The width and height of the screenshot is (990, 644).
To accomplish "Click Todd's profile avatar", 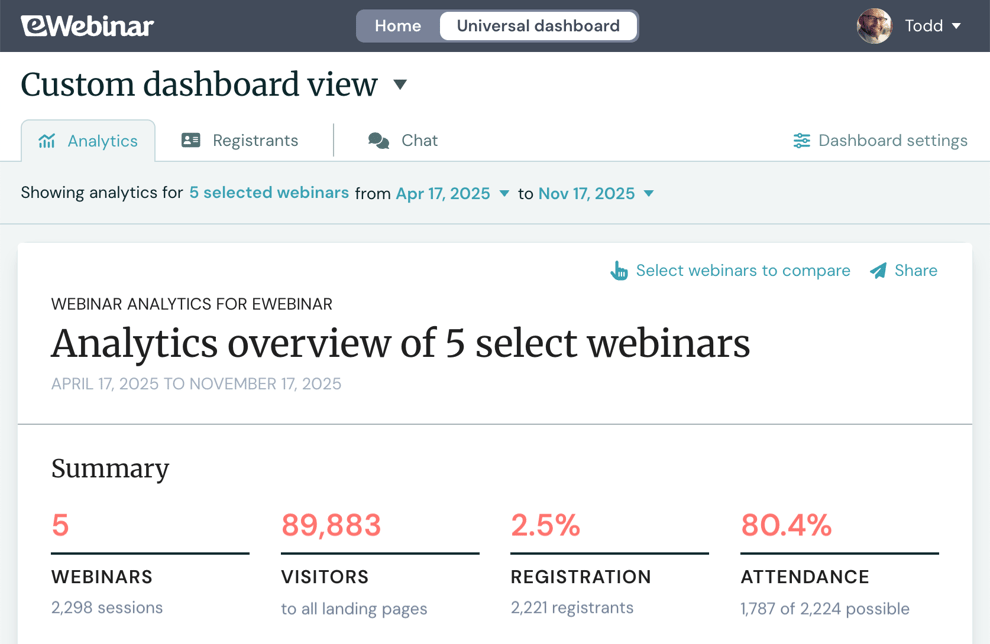I will 874,26.
